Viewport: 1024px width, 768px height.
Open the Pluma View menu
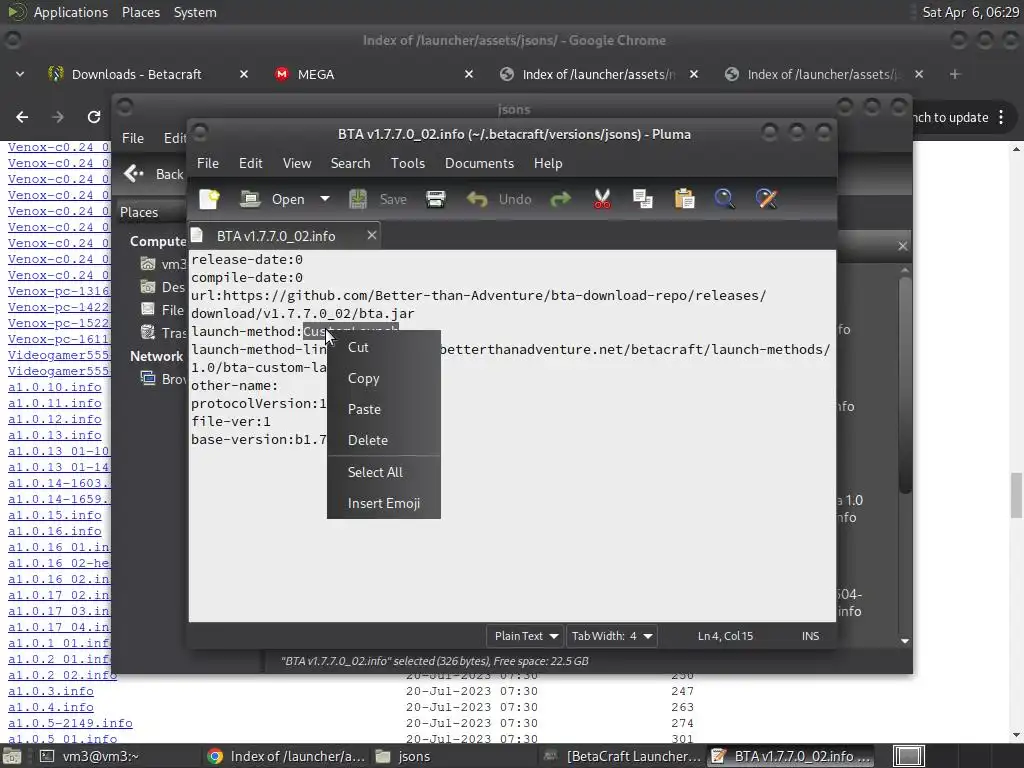296,163
